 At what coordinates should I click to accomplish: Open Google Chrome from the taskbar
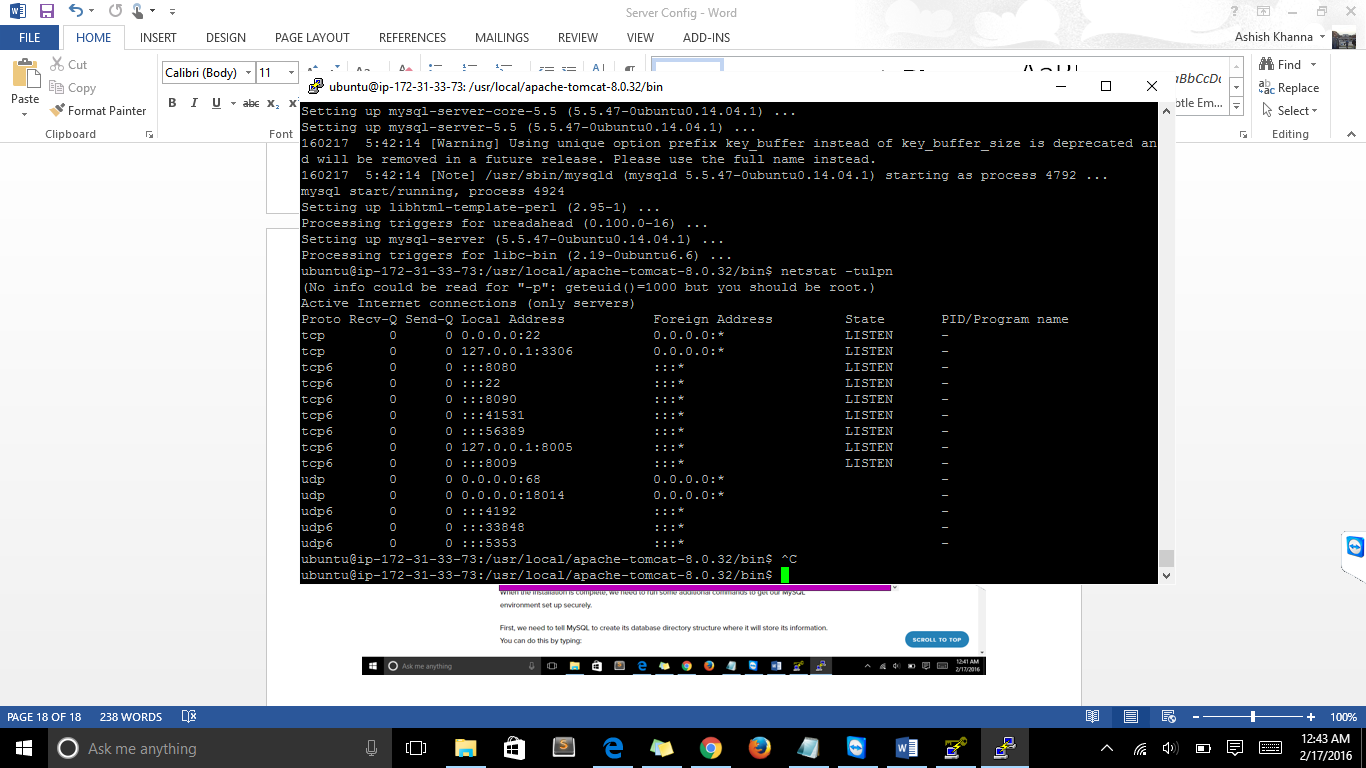click(x=711, y=748)
